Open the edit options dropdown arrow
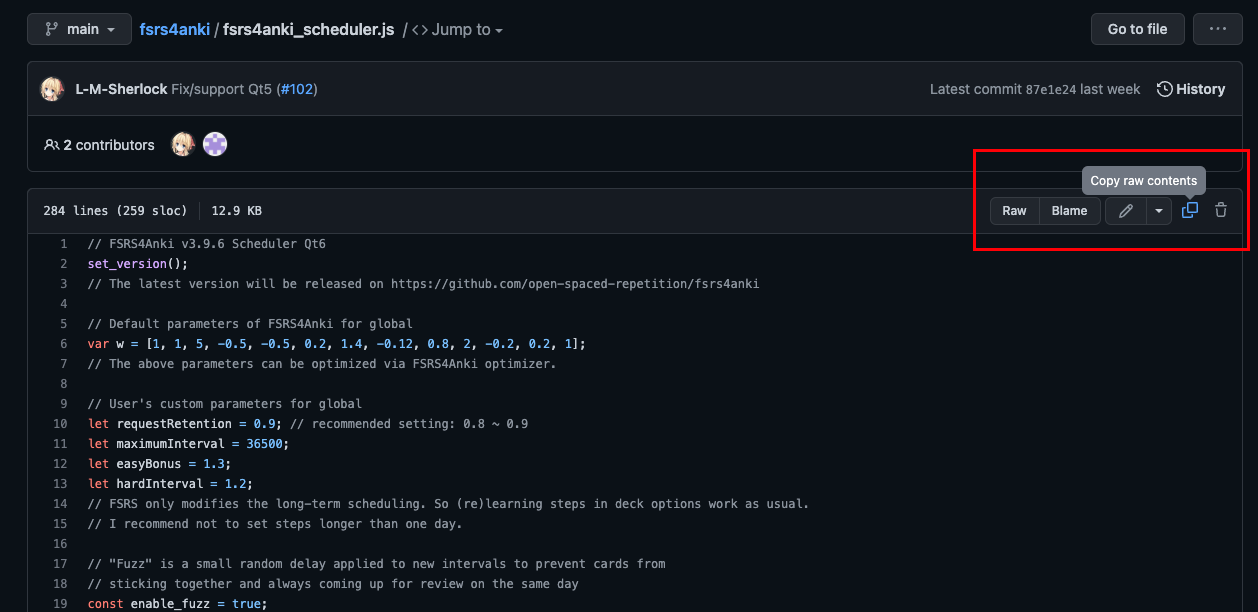This screenshot has height=612, width=1258. coord(1158,211)
